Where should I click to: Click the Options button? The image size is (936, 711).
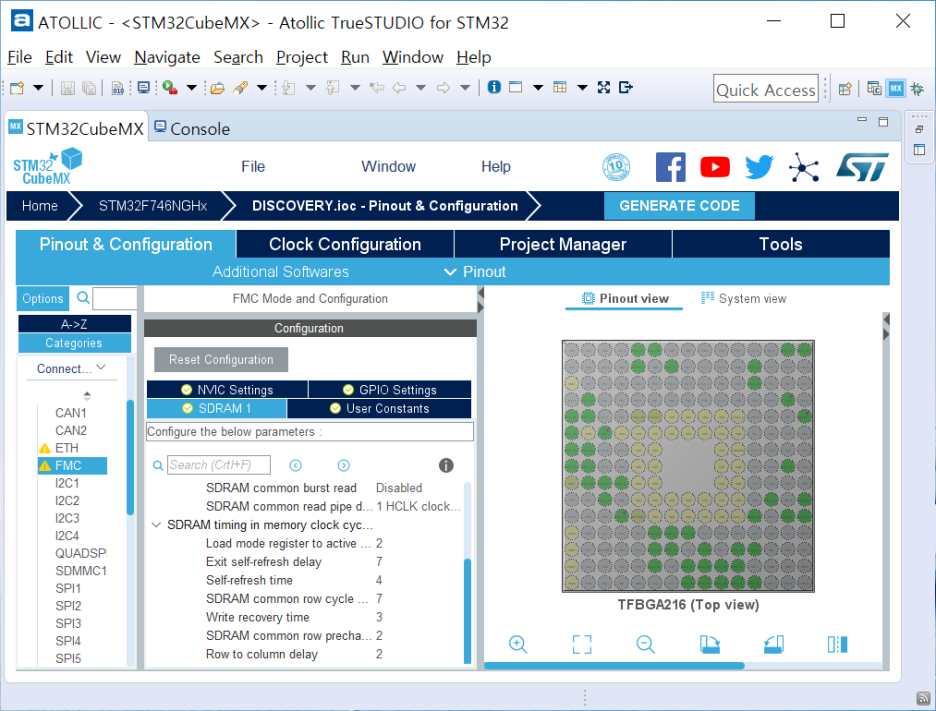click(x=43, y=298)
